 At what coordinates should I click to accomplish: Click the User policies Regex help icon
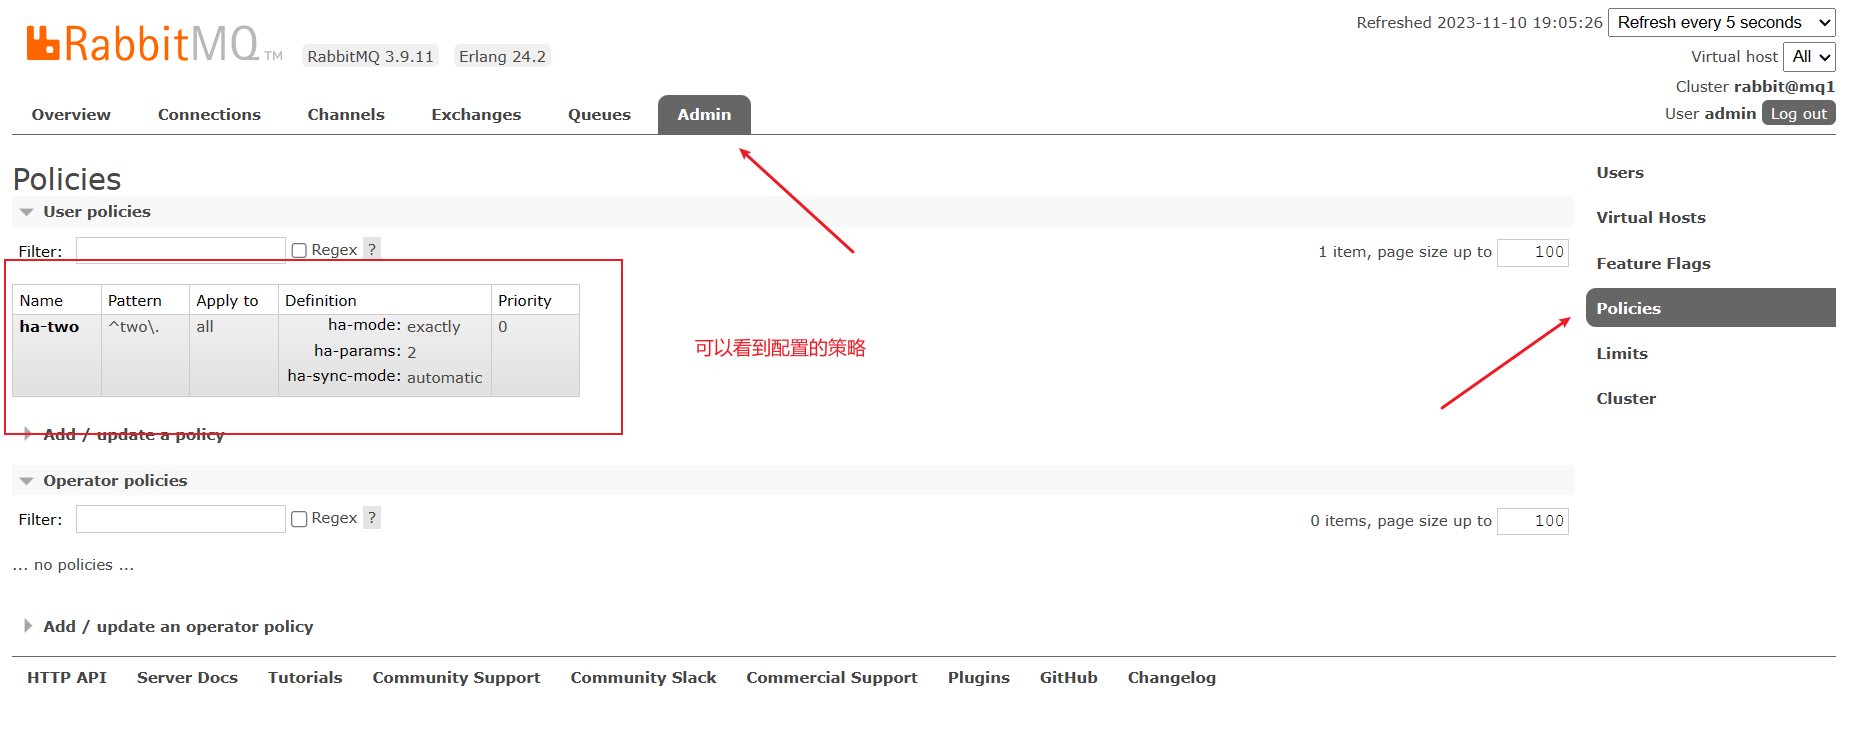(x=372, y=249)
